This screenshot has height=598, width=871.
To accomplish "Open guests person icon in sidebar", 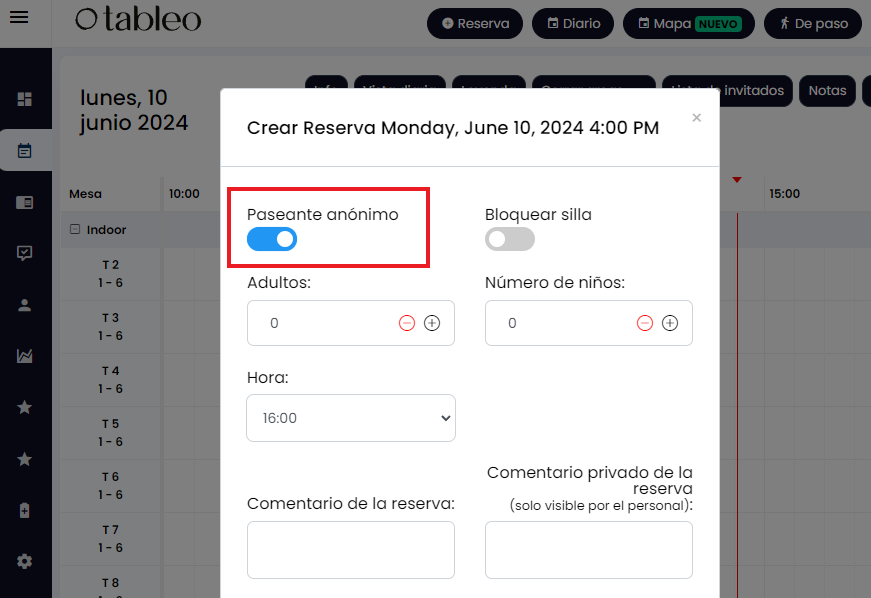I will tap(24, 305).
